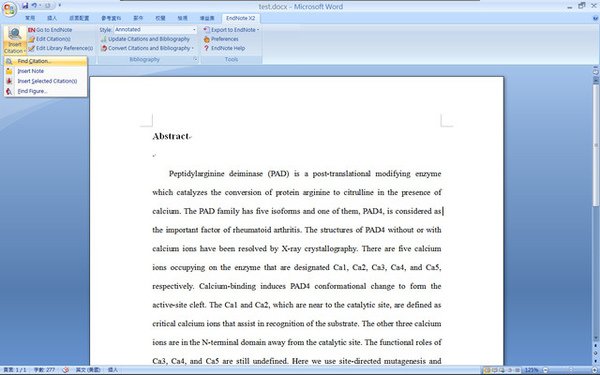Open EndNote Preferences
Screen dimensions: 600x375
coord(221,39)
